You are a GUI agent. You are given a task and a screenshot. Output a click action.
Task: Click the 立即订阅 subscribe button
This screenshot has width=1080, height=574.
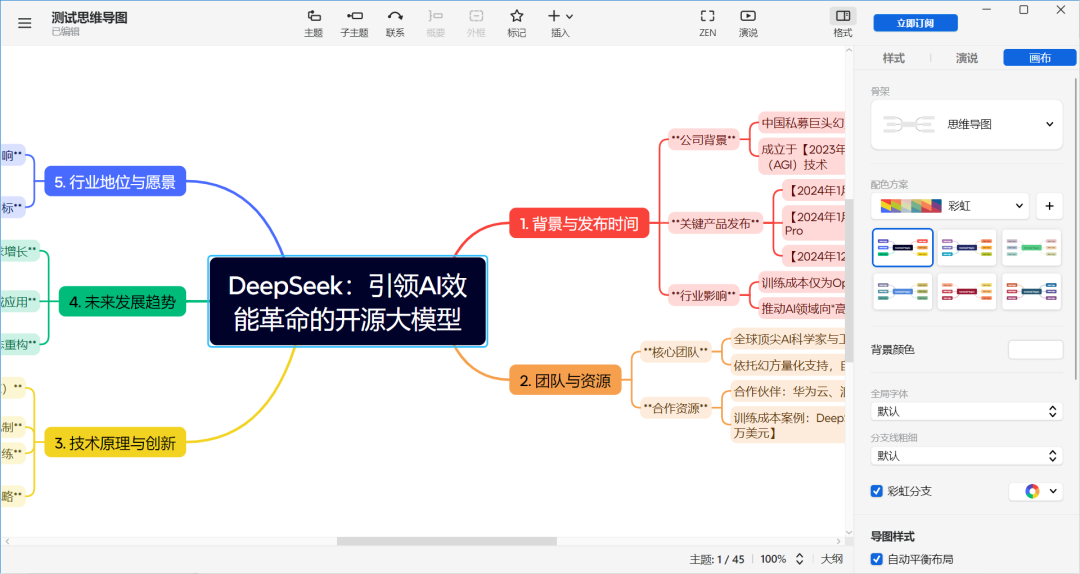[915, 23]
